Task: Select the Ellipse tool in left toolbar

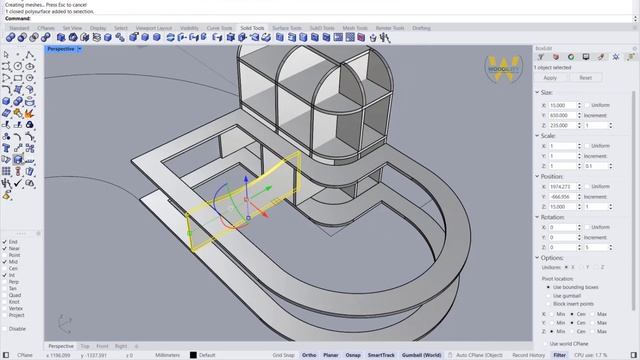Action: point(29,66)
